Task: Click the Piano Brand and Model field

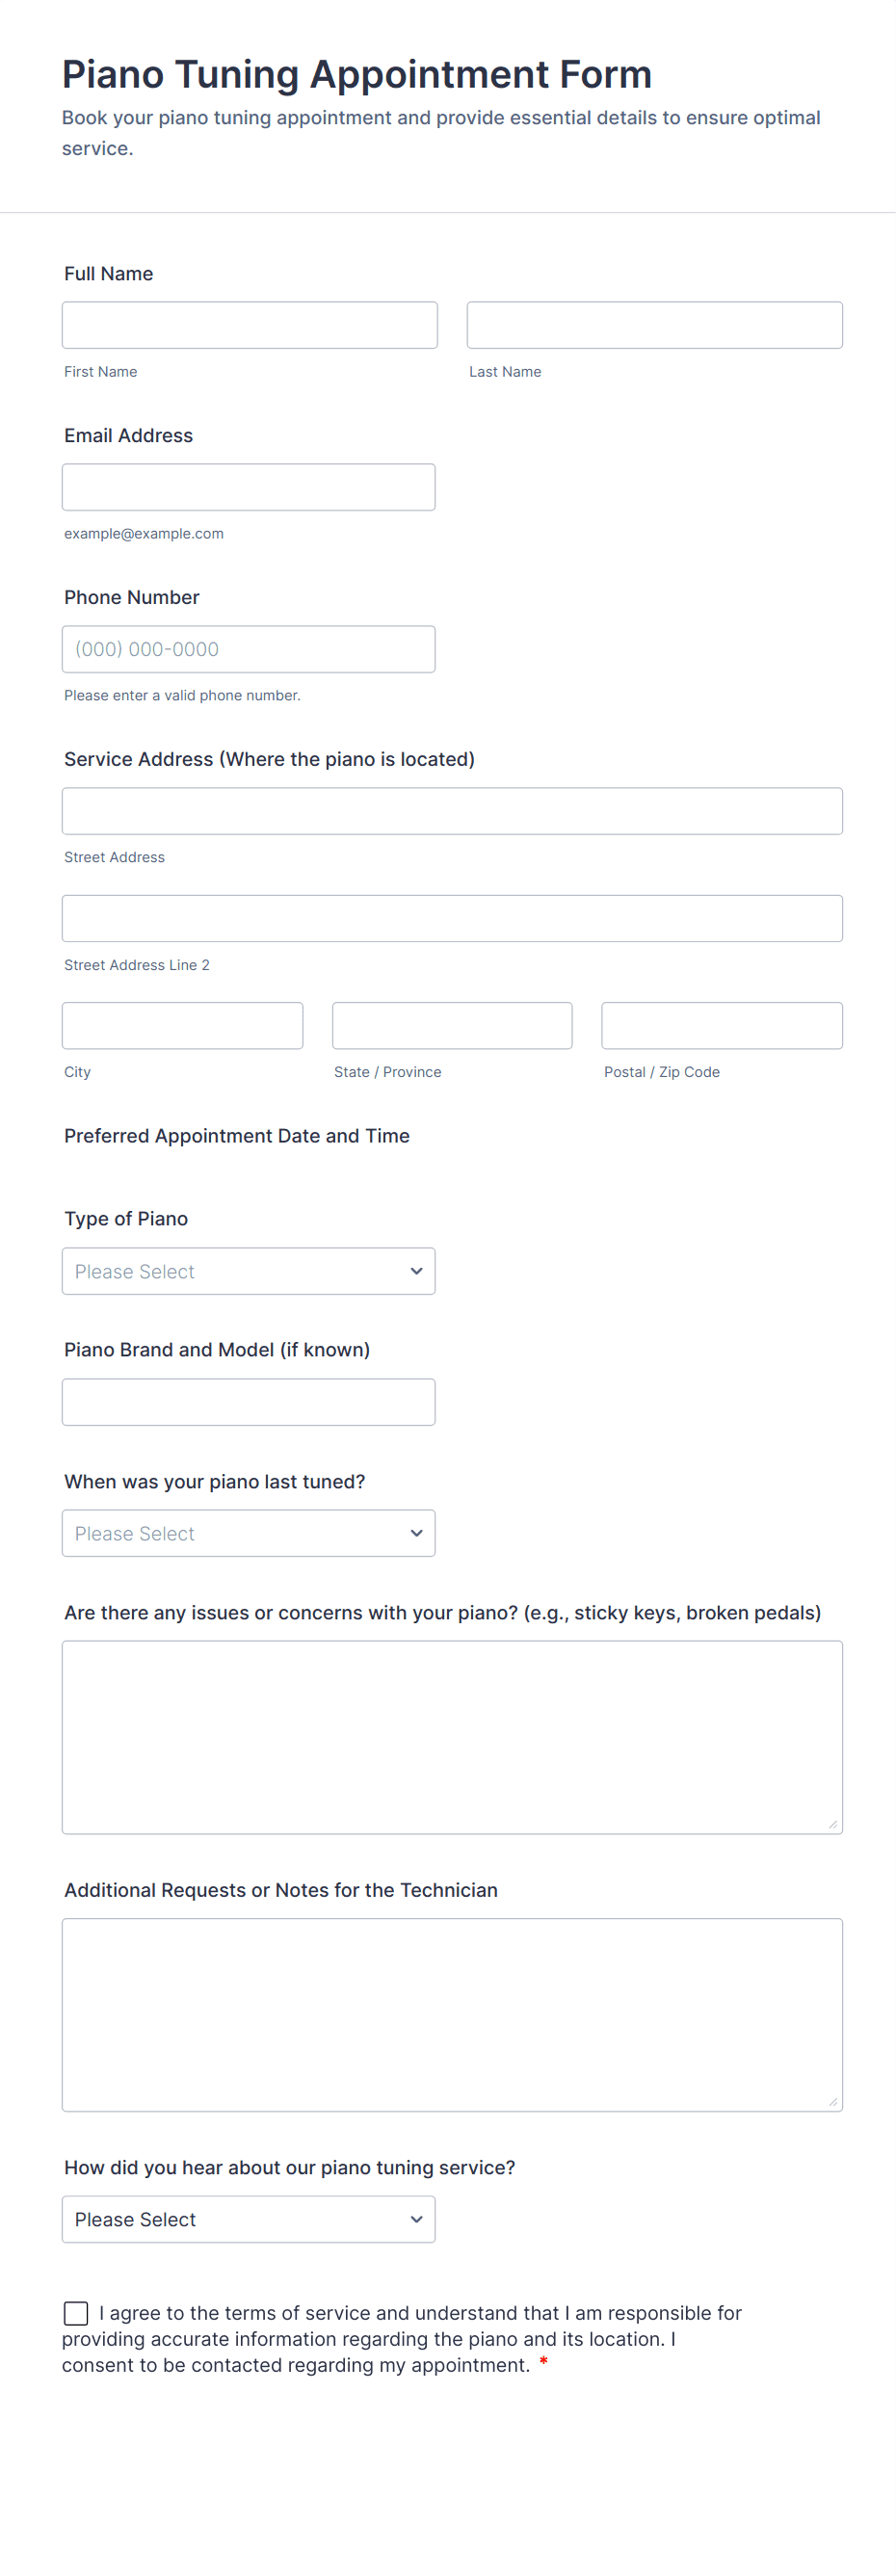Action: click(248, 1402)
